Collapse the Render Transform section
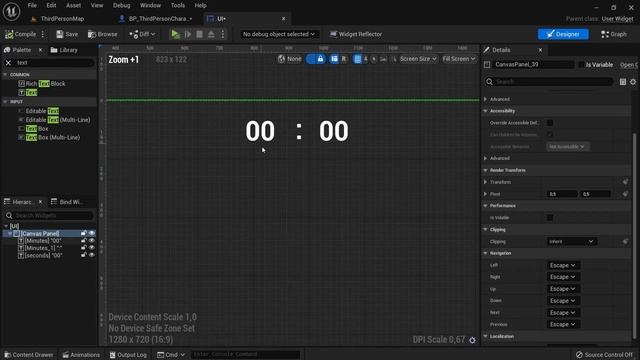This screenshot has width=640, height=360. 486,170
